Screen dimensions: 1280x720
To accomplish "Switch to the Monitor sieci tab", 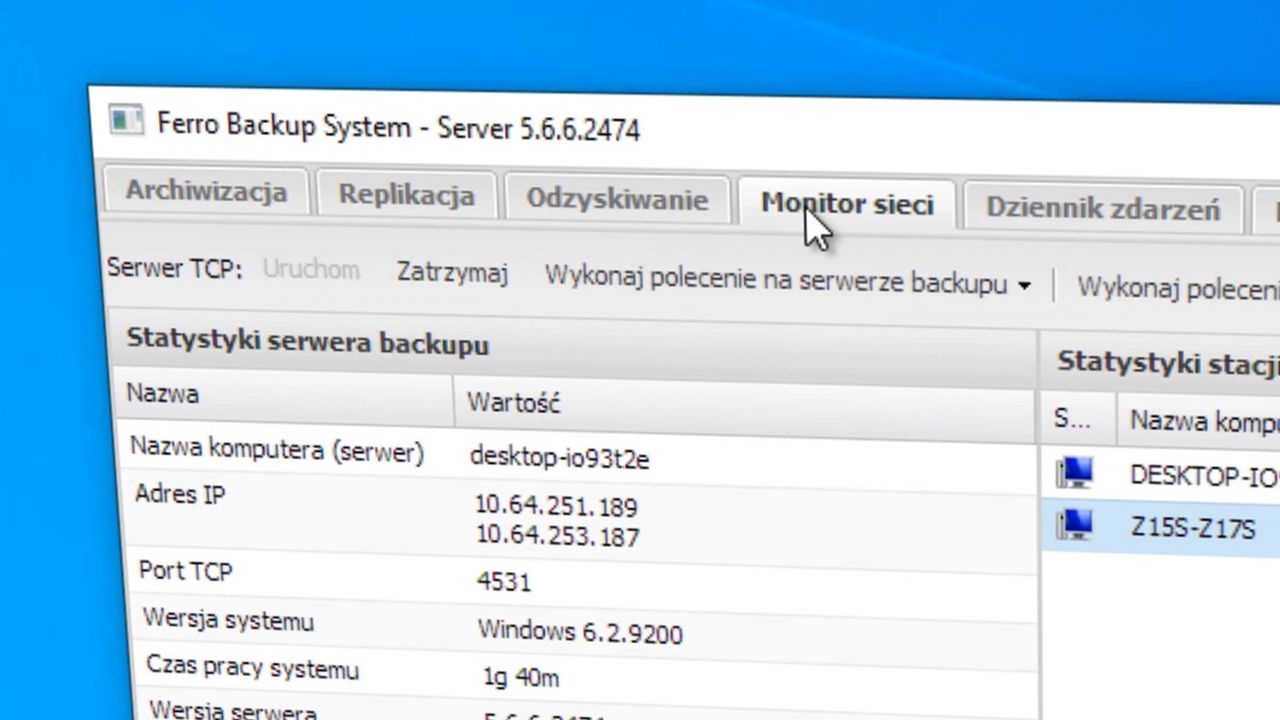I will pyautogui.click(x=848, y=204).
